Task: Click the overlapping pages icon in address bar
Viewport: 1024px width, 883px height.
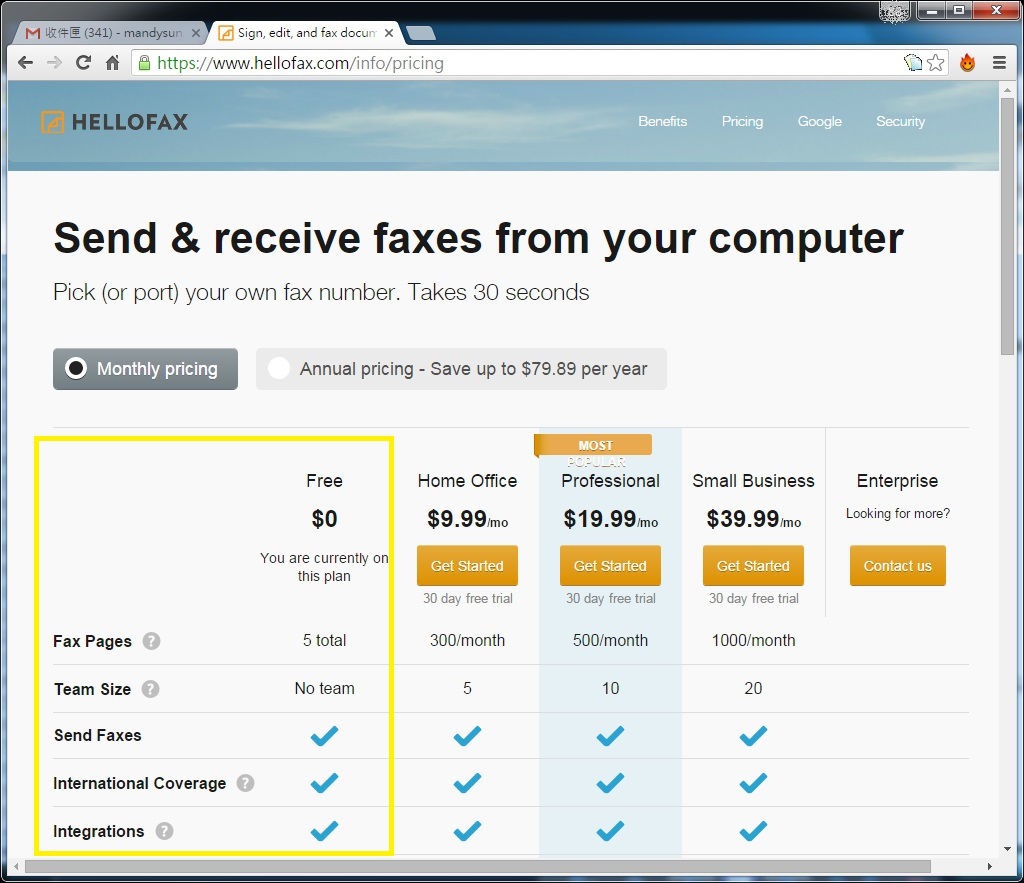Action: click(x=913, y=63)
